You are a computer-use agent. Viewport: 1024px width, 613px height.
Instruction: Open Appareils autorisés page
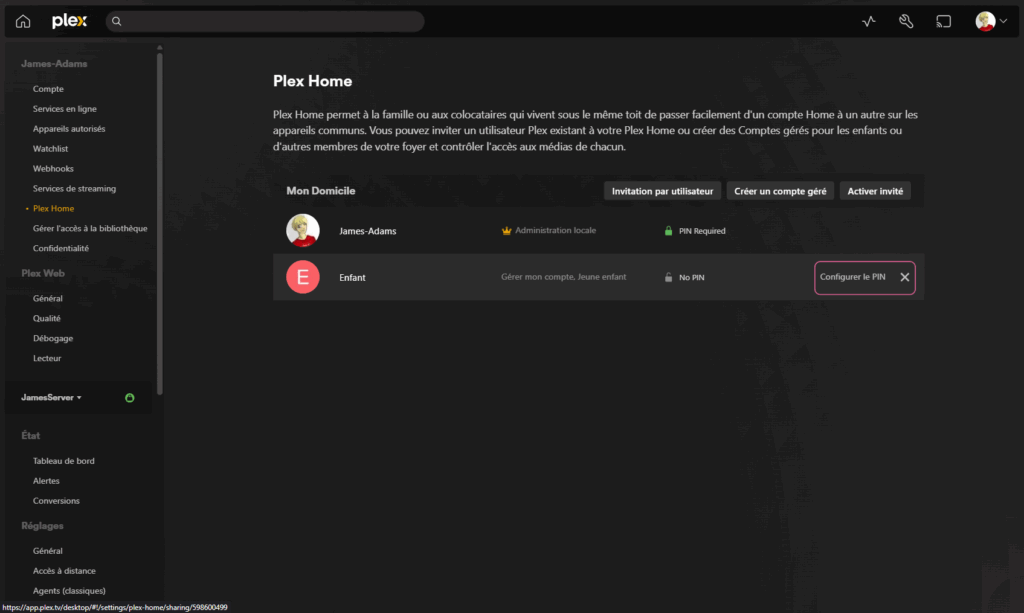coord(69,129)
